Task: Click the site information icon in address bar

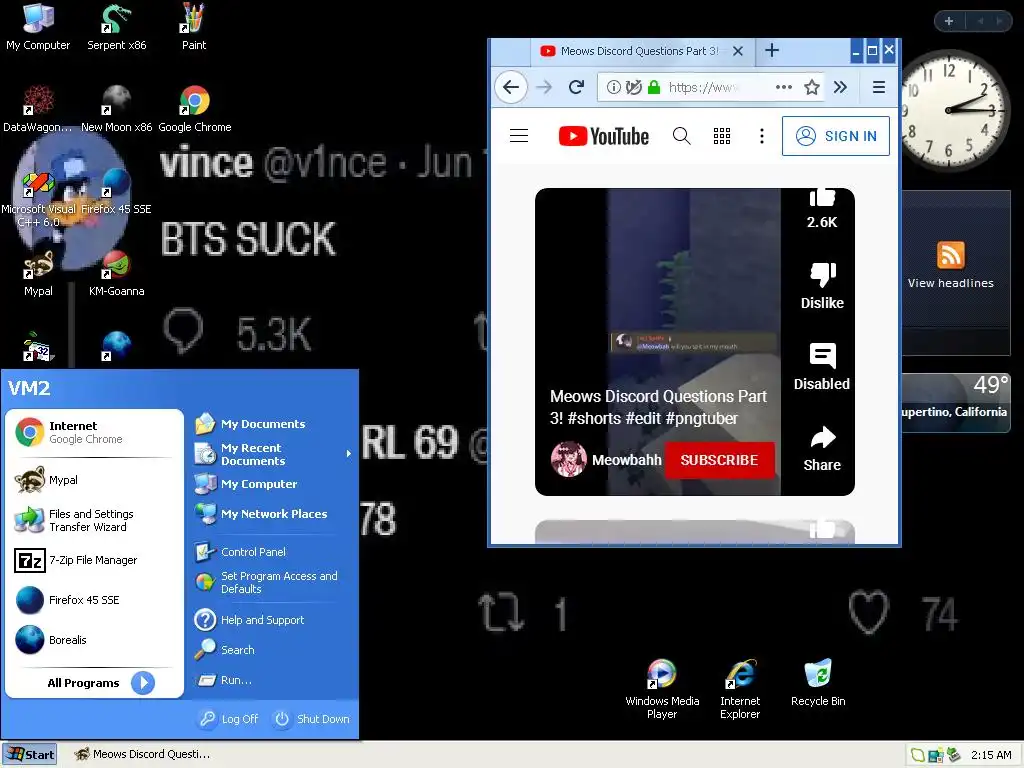Action: (613, 87)
